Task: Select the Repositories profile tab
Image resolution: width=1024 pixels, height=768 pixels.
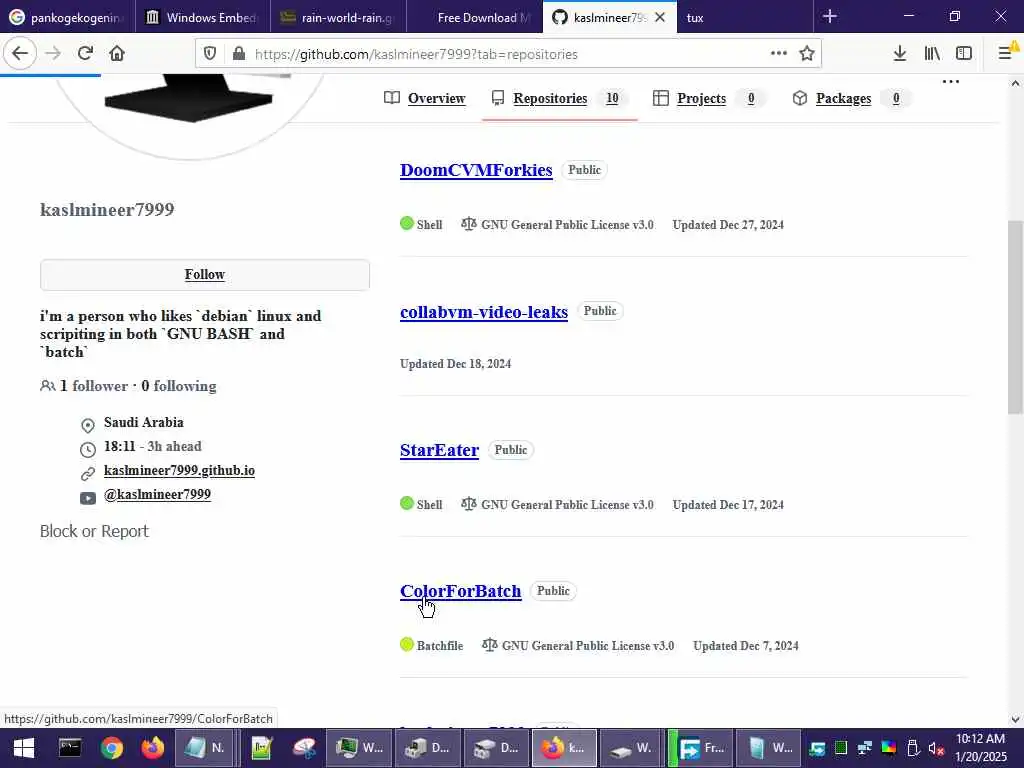Action: (x=559, y=98)
